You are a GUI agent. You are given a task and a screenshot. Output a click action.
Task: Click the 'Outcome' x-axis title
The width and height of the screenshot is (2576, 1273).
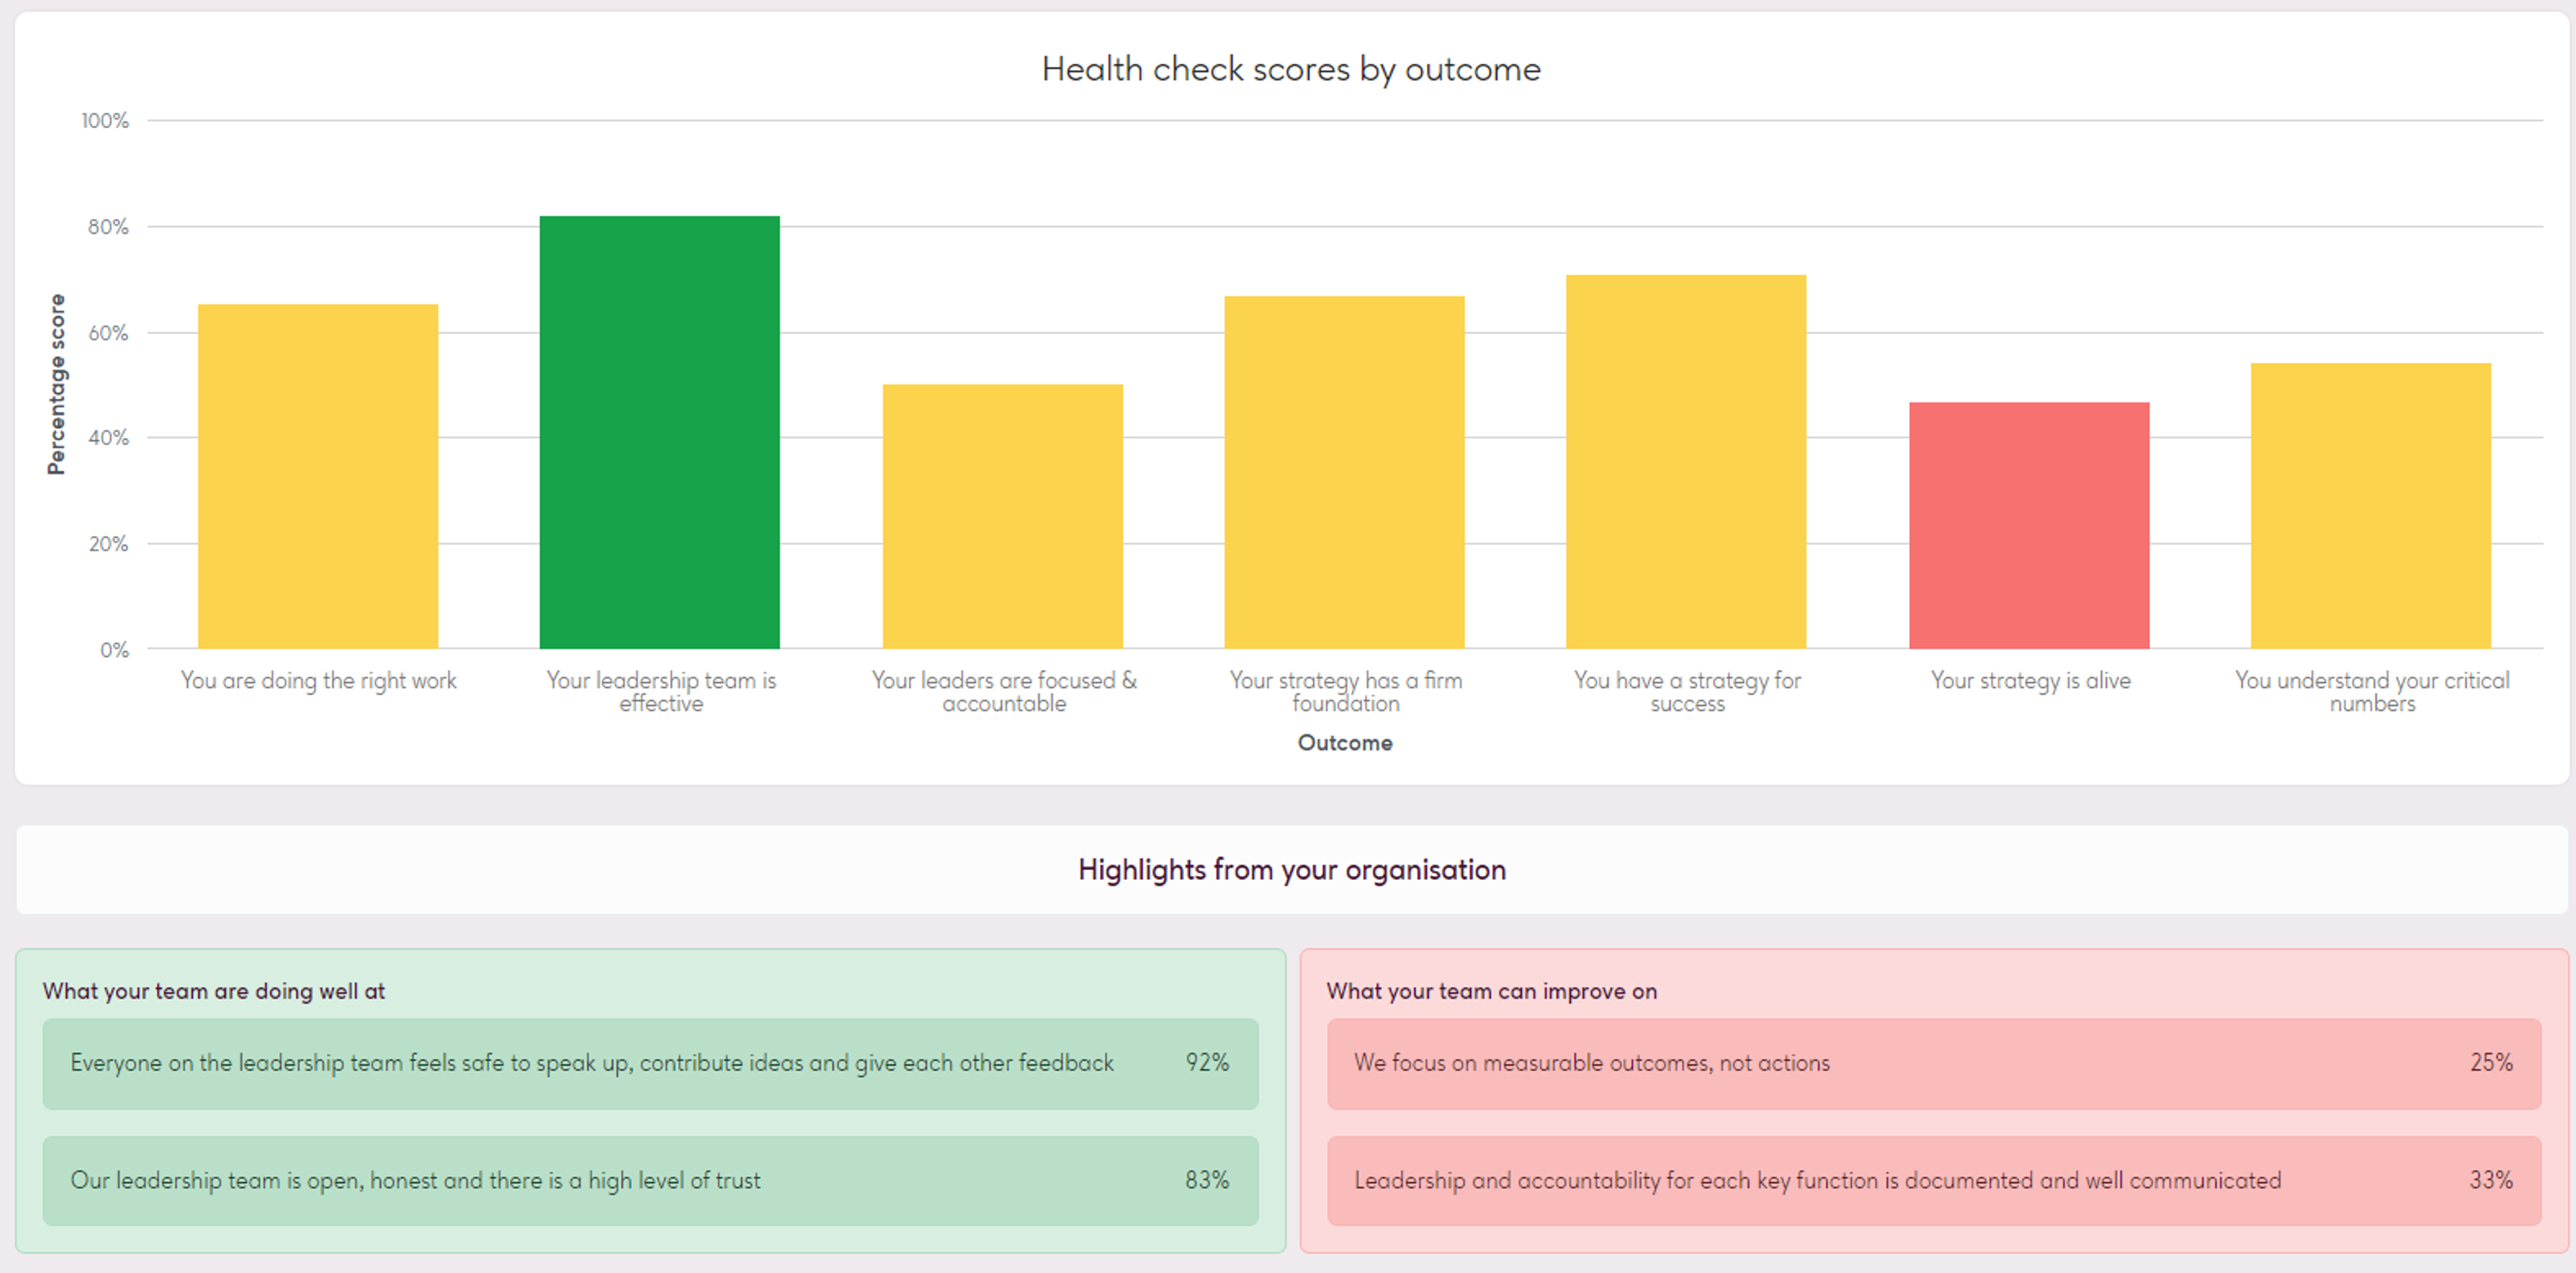coord(1344,743)
